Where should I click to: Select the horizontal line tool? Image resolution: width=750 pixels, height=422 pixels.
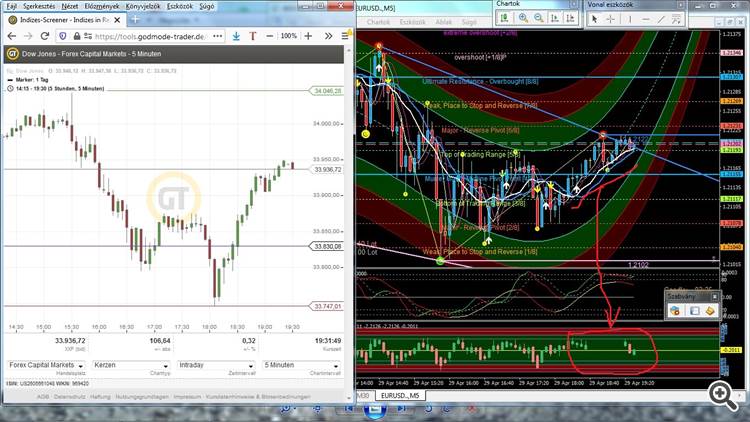pos(646,19)
